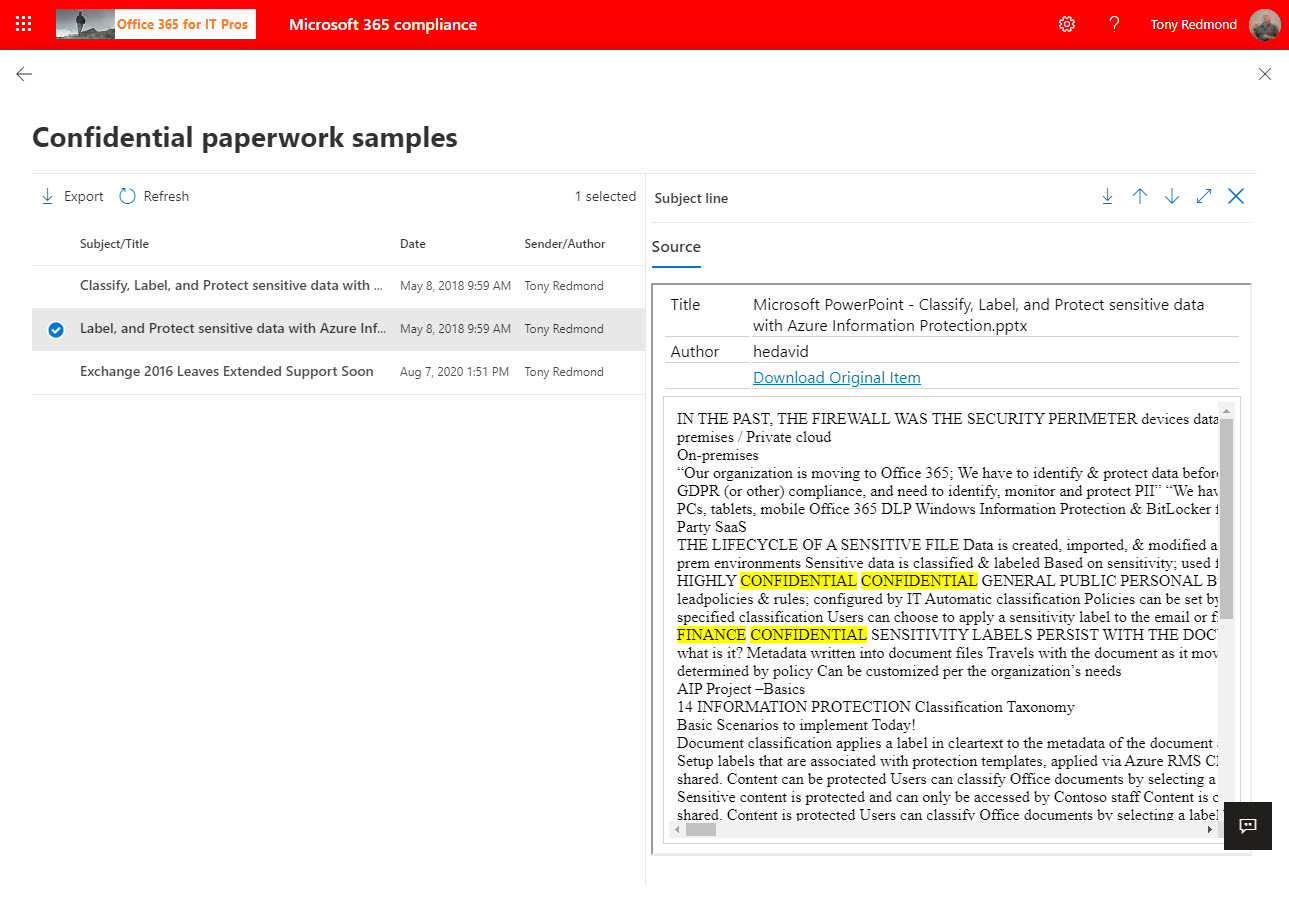Toggle selection check of selected row
The image size is (1289, 902).
(56, 329)
